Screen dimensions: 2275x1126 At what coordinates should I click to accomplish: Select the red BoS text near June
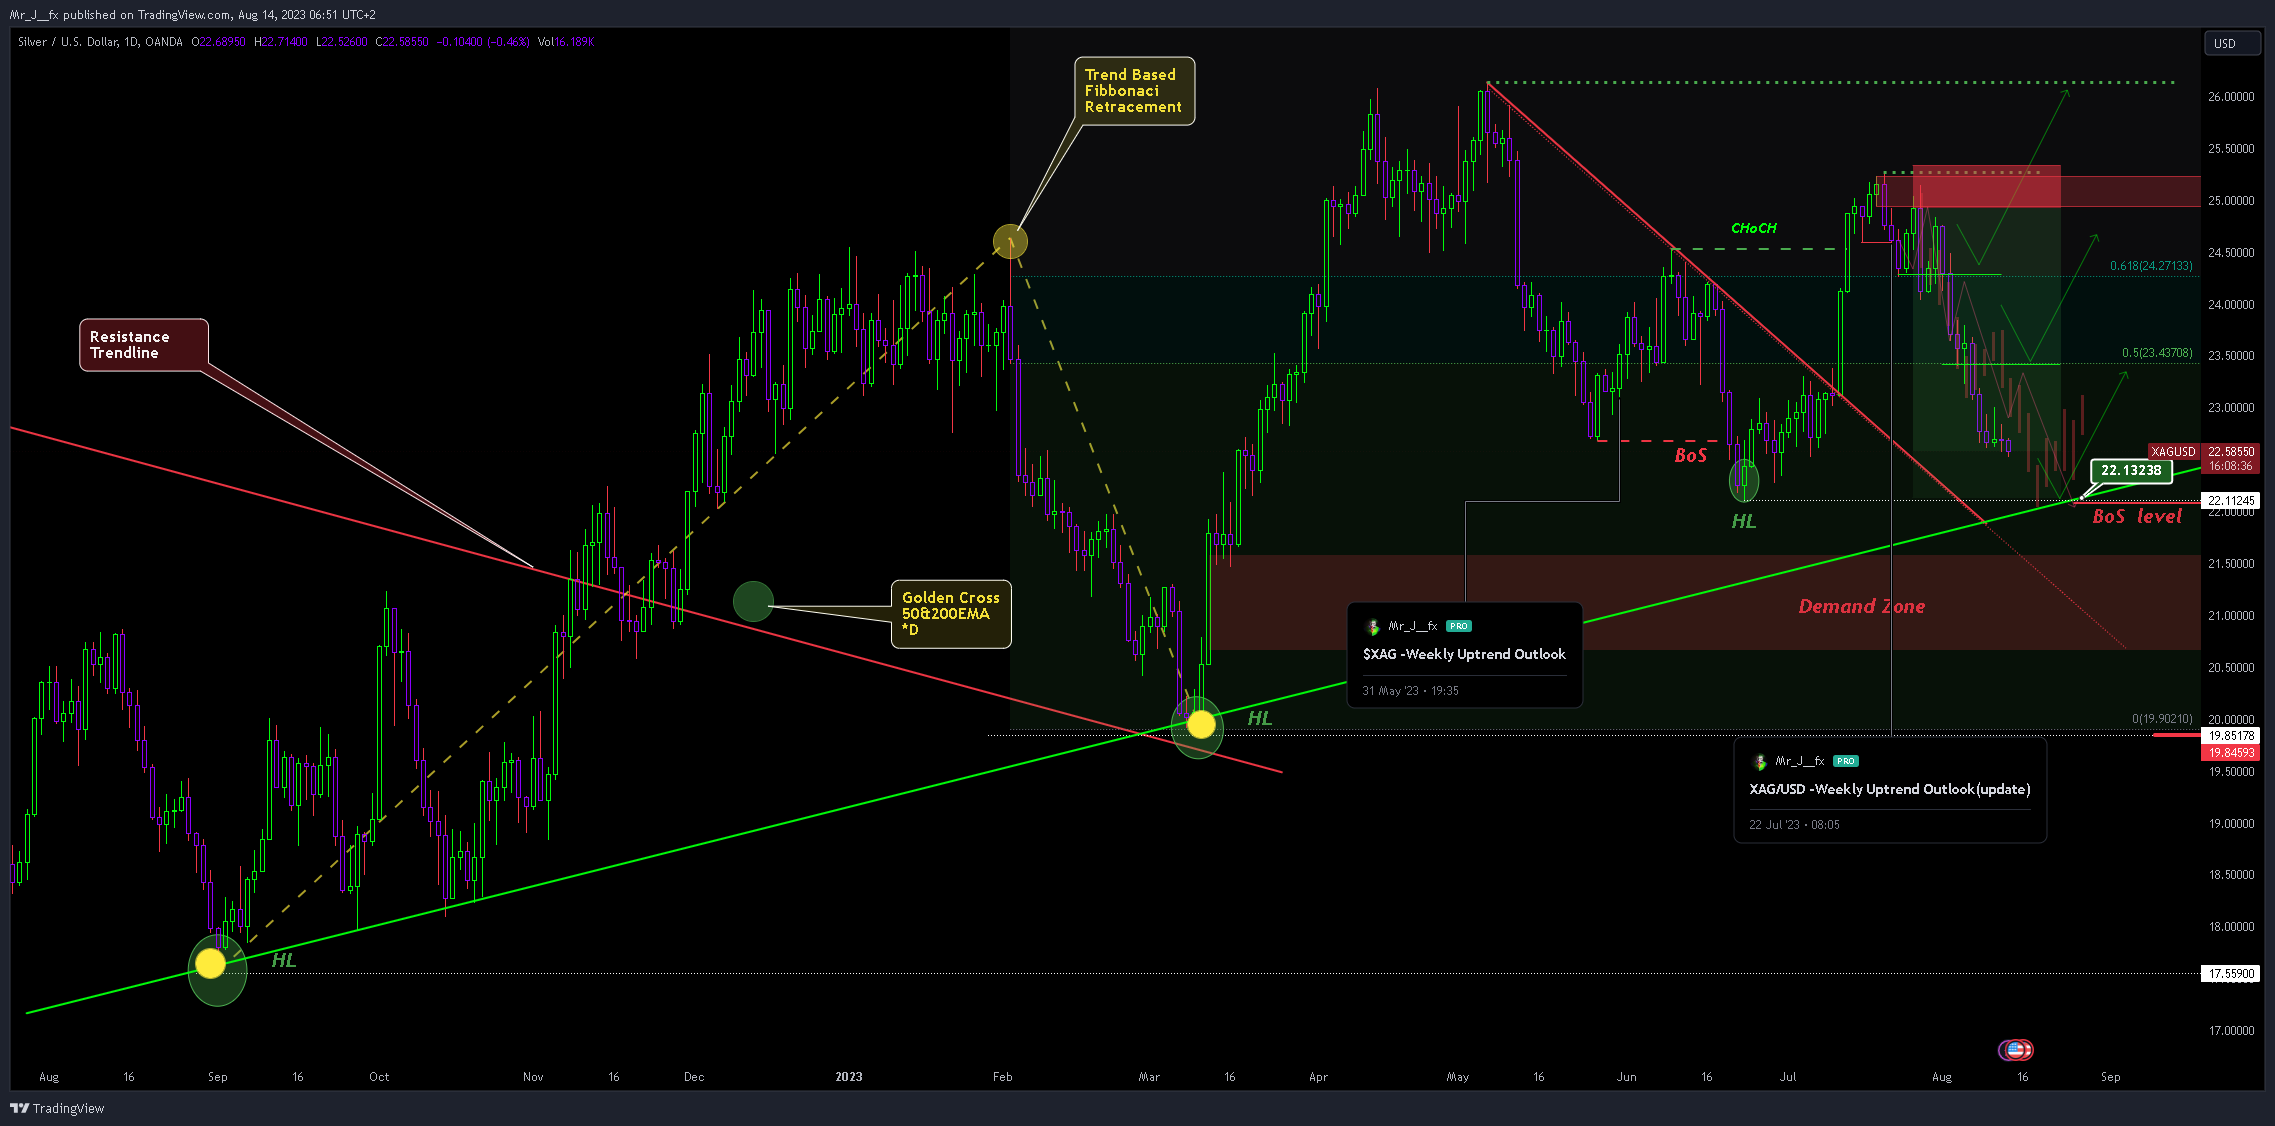tap(1690, 455)
